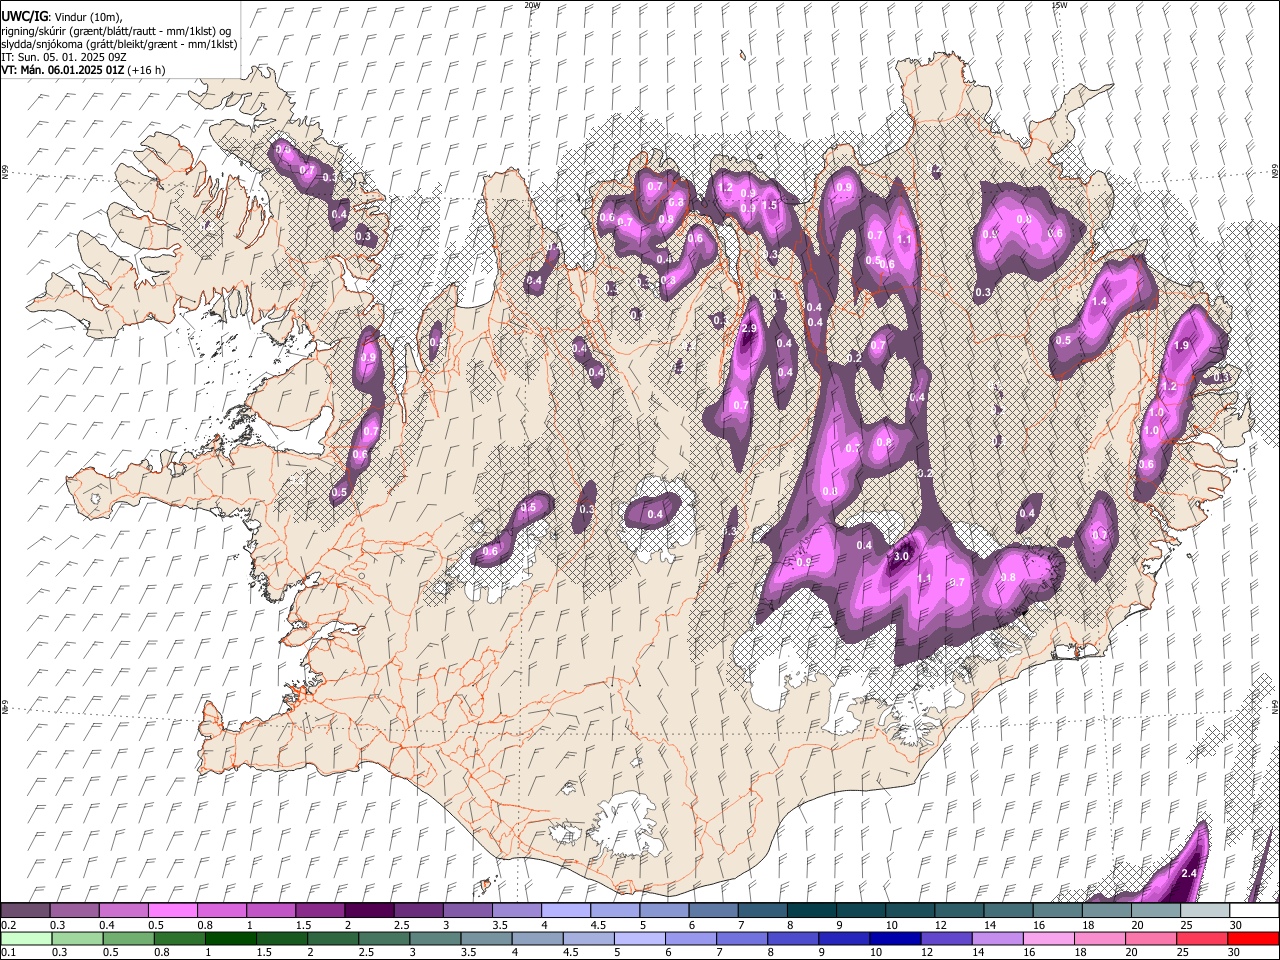Click the "IT: Sun. 05. 01. 2025 09Z" line

tap(63, 57)
